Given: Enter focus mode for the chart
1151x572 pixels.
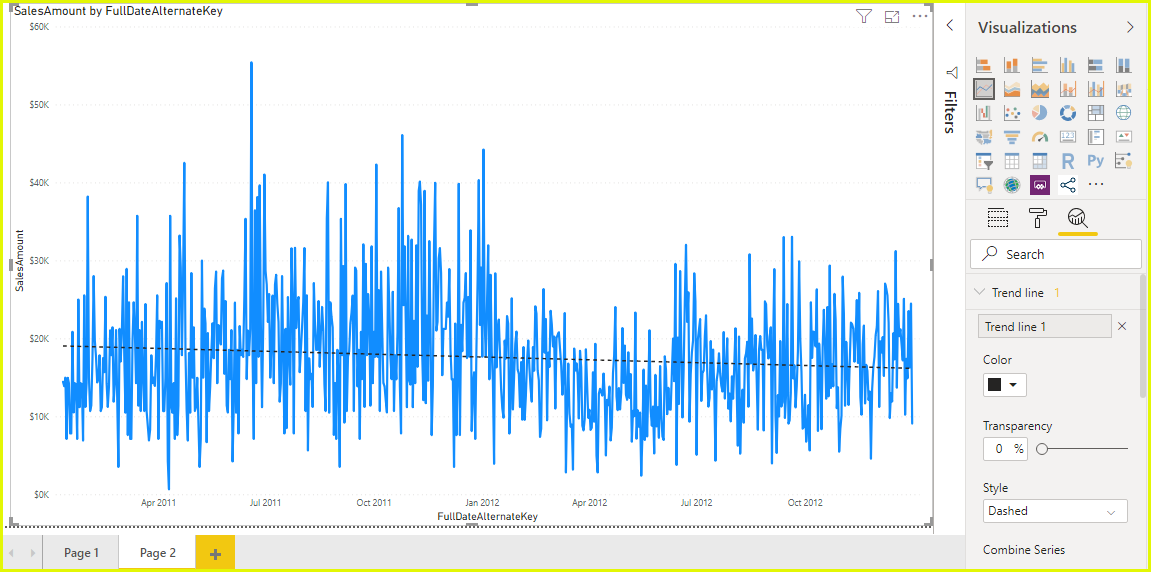Looking at the screenshot, I should (x=892, y=16).
